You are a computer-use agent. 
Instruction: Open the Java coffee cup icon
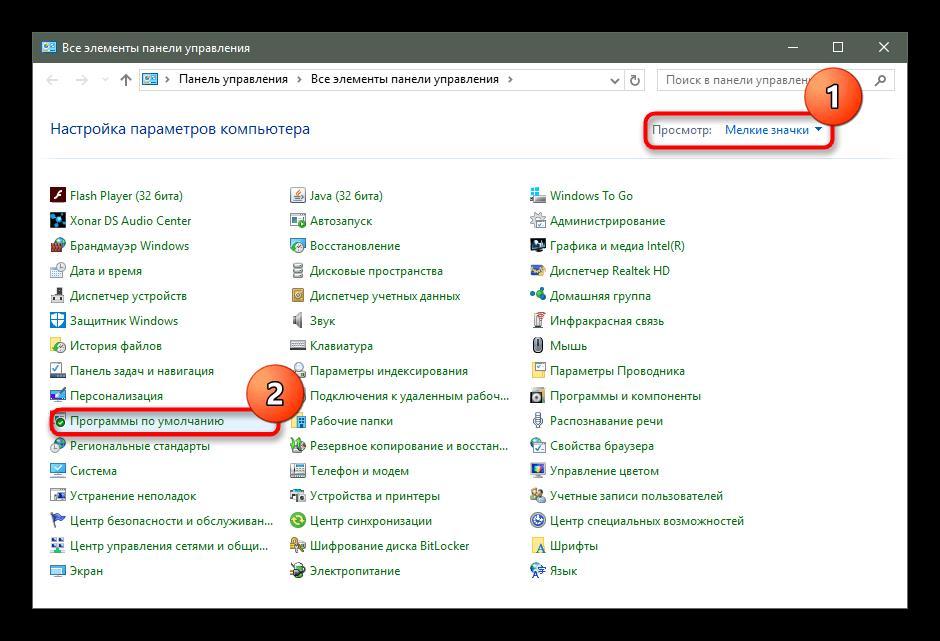point(297,195)
